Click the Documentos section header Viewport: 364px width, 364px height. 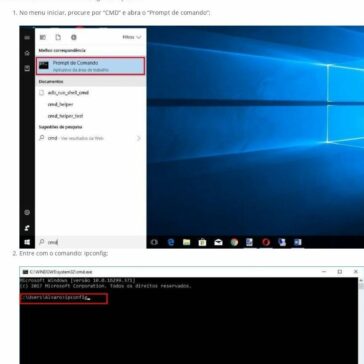[51, 81]
